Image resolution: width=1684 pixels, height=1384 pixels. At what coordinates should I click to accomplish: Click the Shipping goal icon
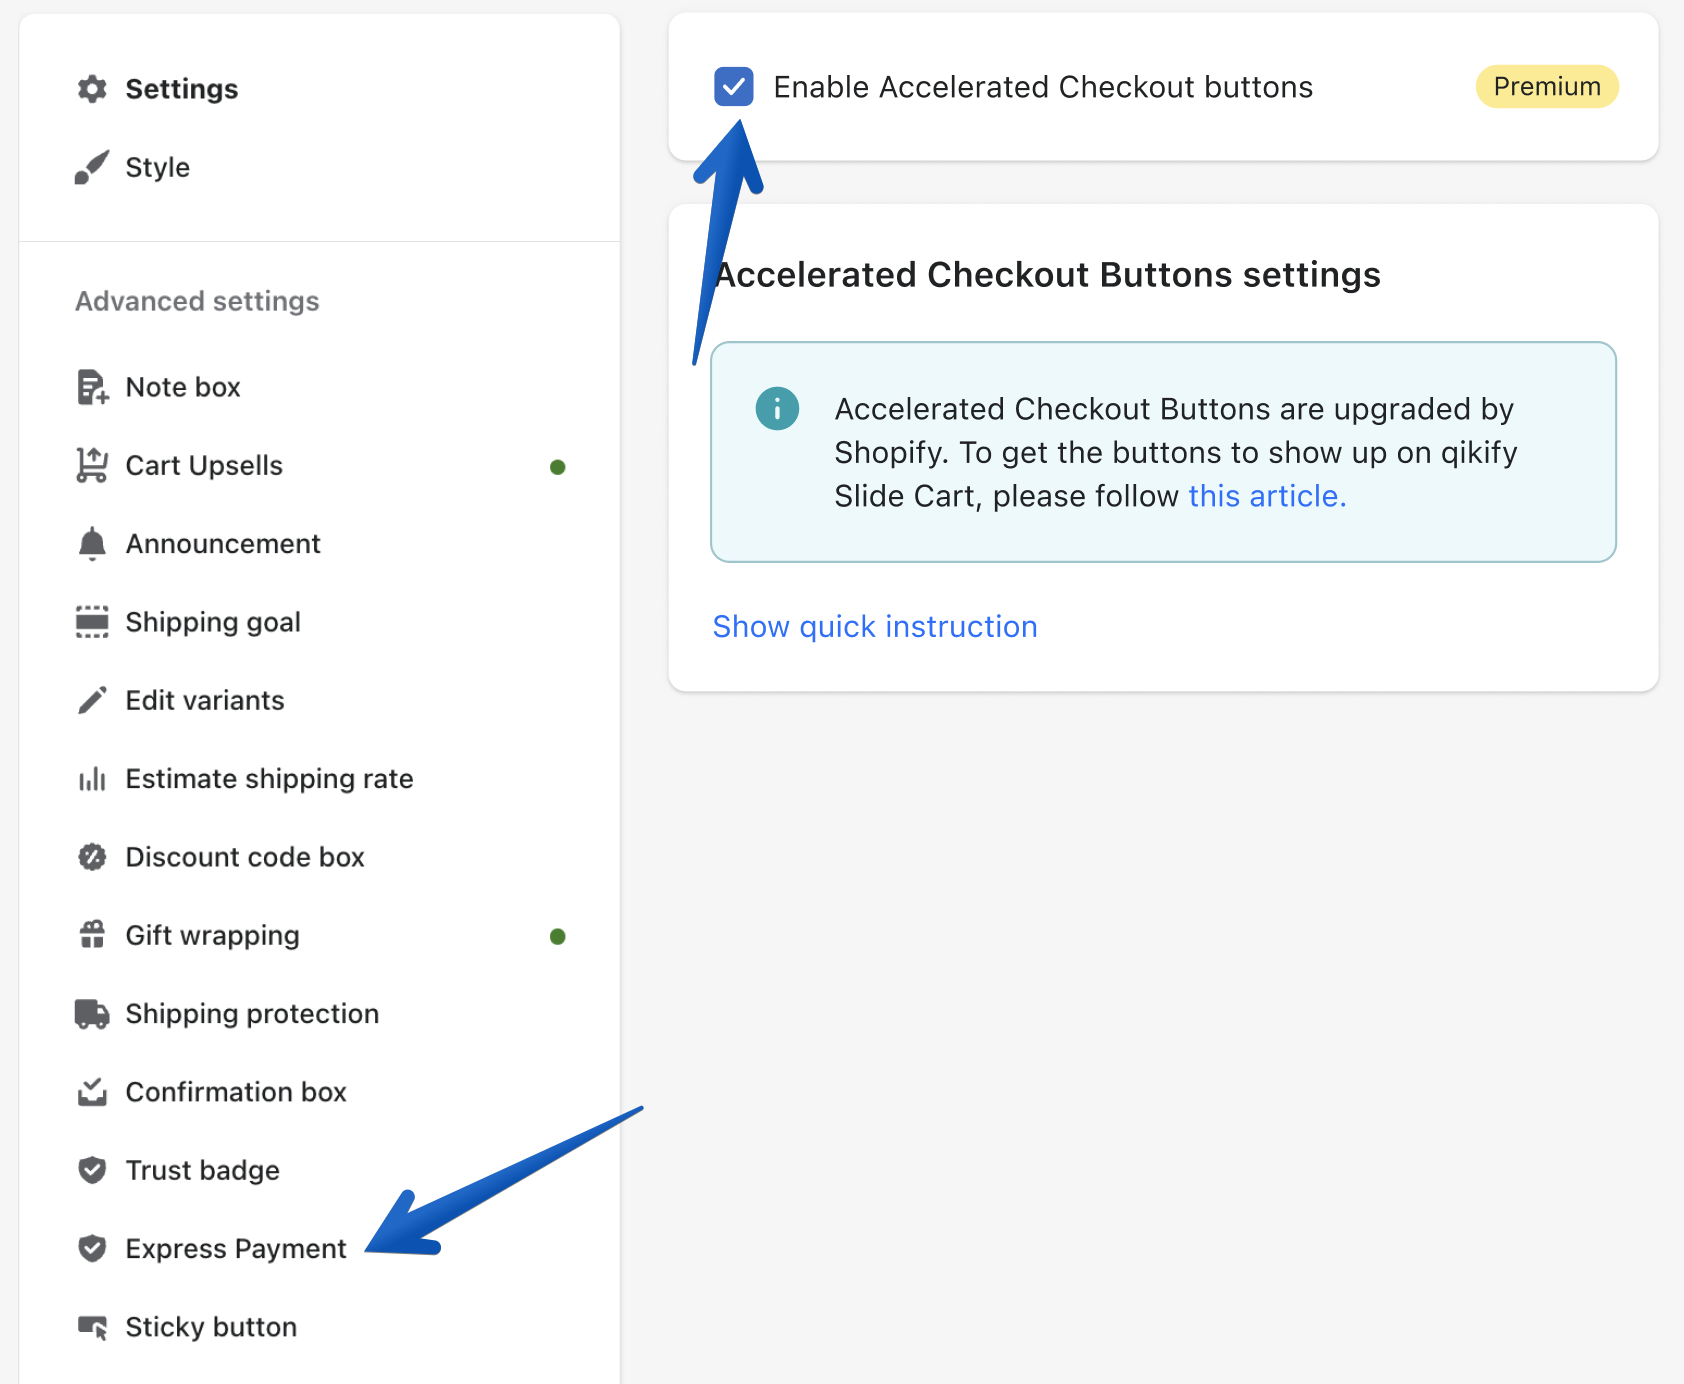tap(92, 622)
